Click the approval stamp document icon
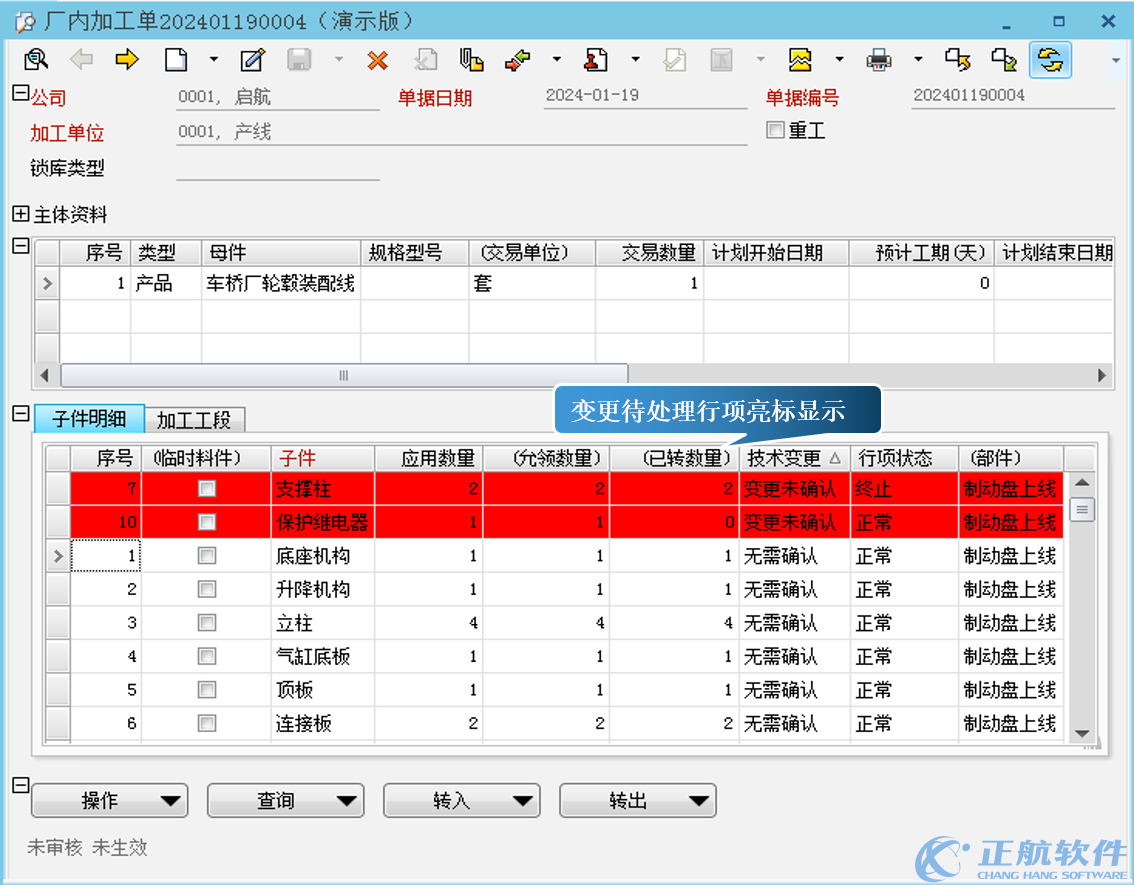 click(596, 59)
